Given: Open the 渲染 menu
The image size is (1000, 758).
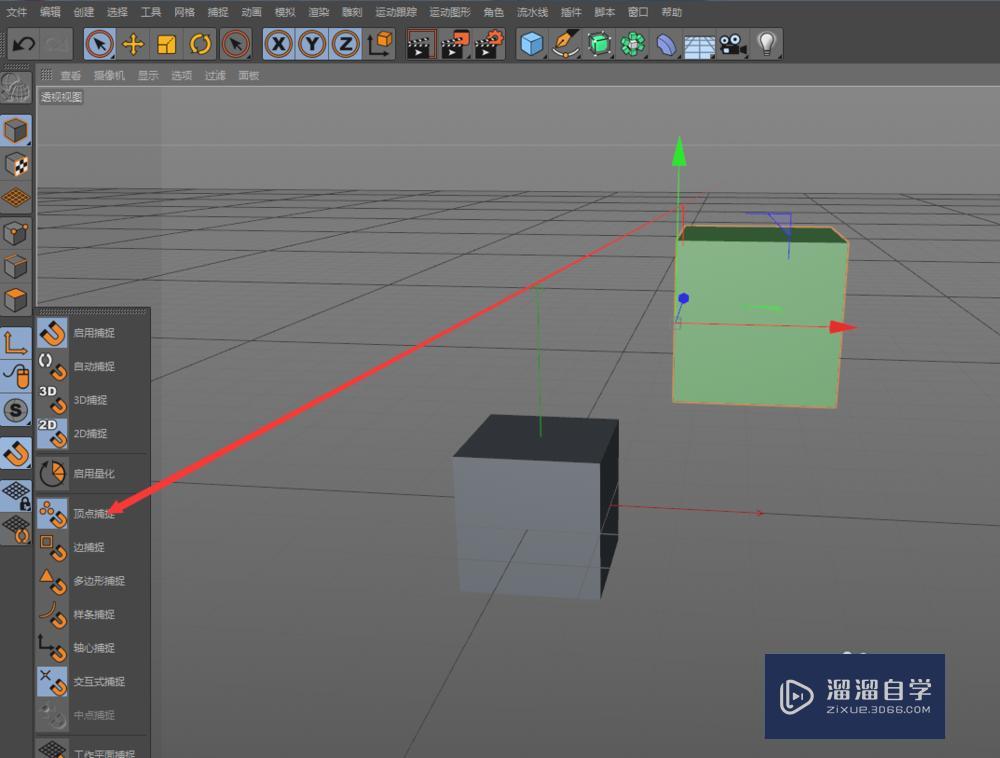Looking at the screenshot, I should 318,11.
